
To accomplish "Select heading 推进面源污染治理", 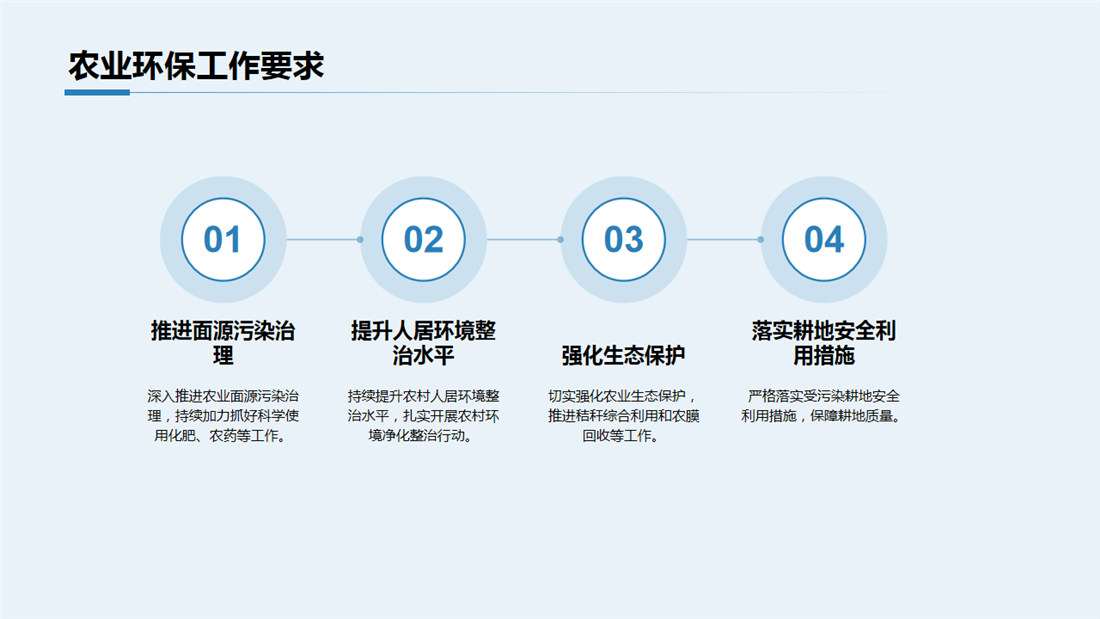I will point(223,342).
